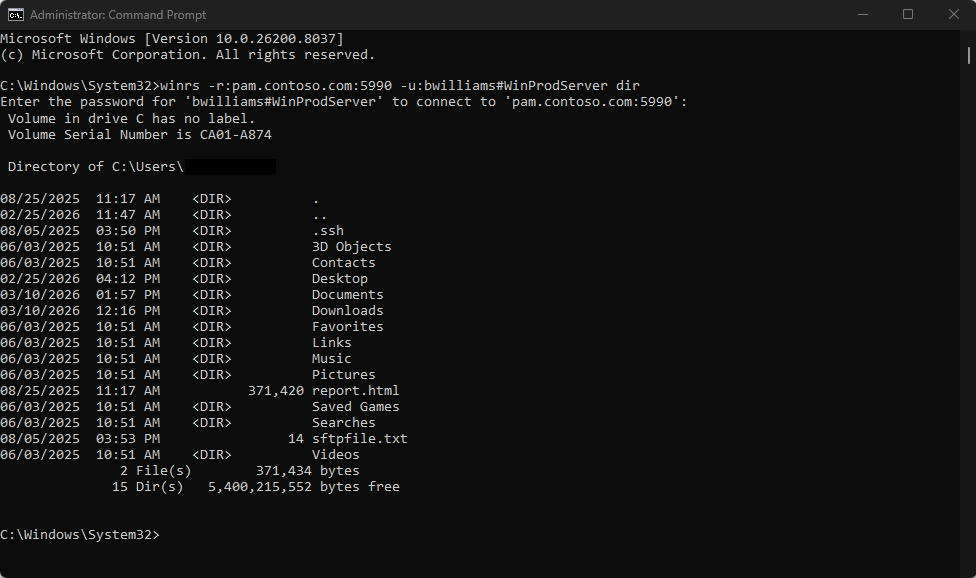Image resolution: width=976 pixels, height=578 pixels.
Task: Click the Desktop directory name
Action: click(339, 279)
